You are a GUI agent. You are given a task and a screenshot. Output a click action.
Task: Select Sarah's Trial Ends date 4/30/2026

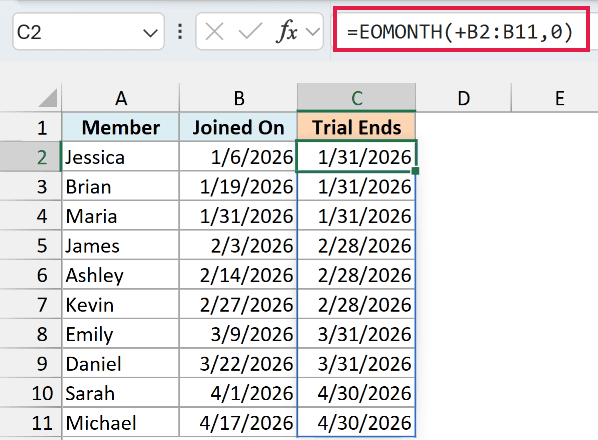point(357,393)
